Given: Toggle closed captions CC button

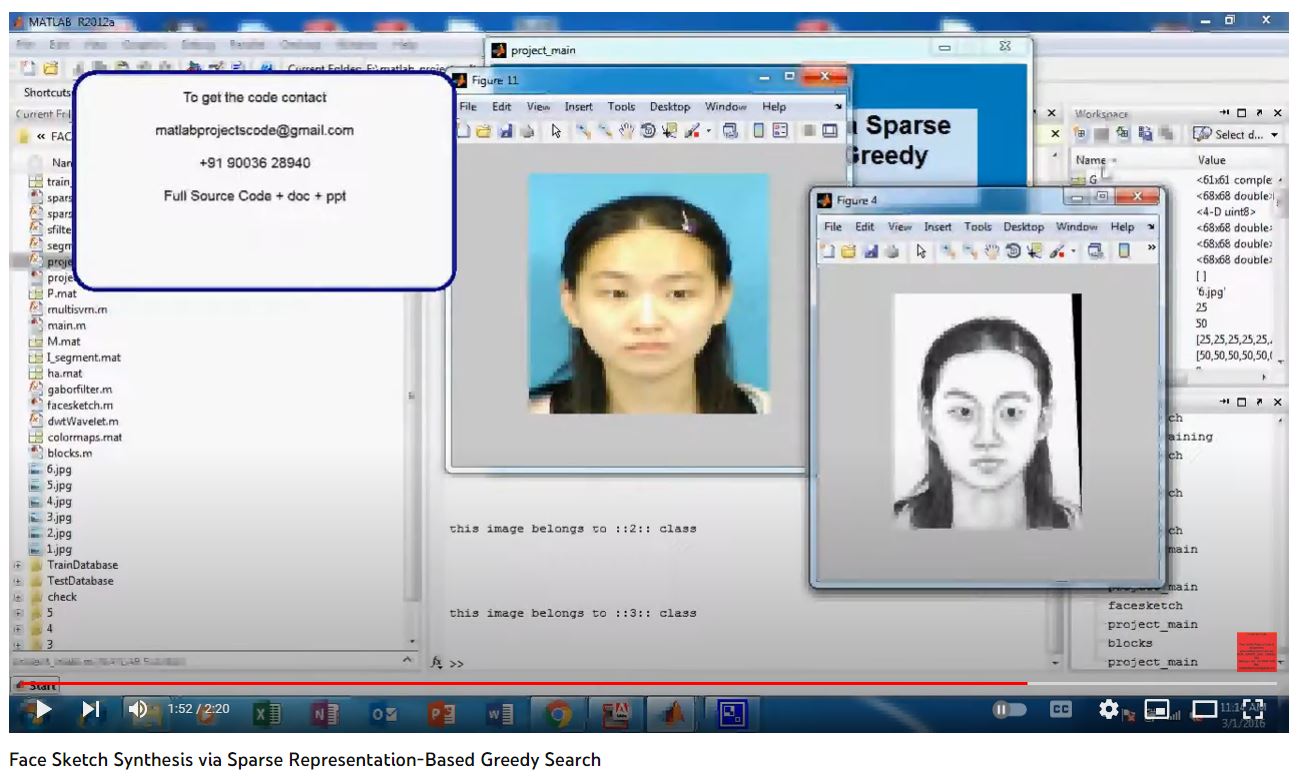Looking at the screenshot, I should 1061,709.
